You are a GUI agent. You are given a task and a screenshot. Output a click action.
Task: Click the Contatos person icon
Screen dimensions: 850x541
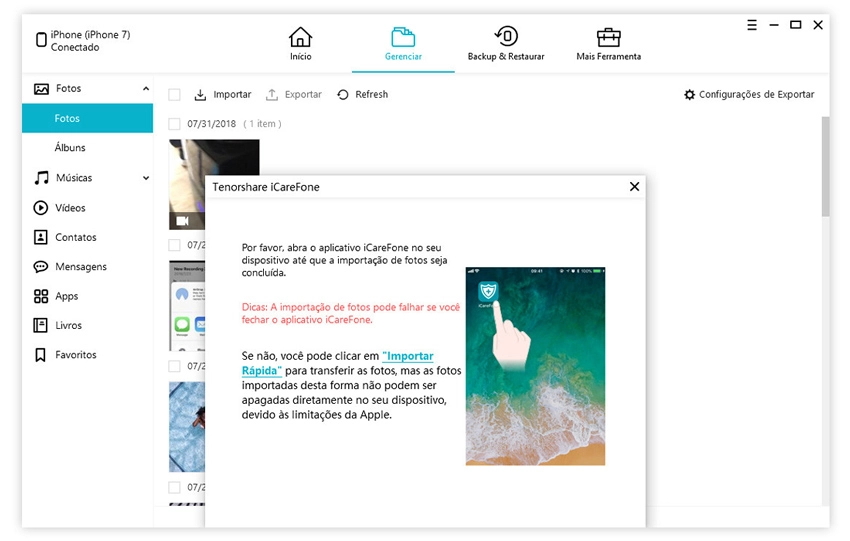coord(41,237)
